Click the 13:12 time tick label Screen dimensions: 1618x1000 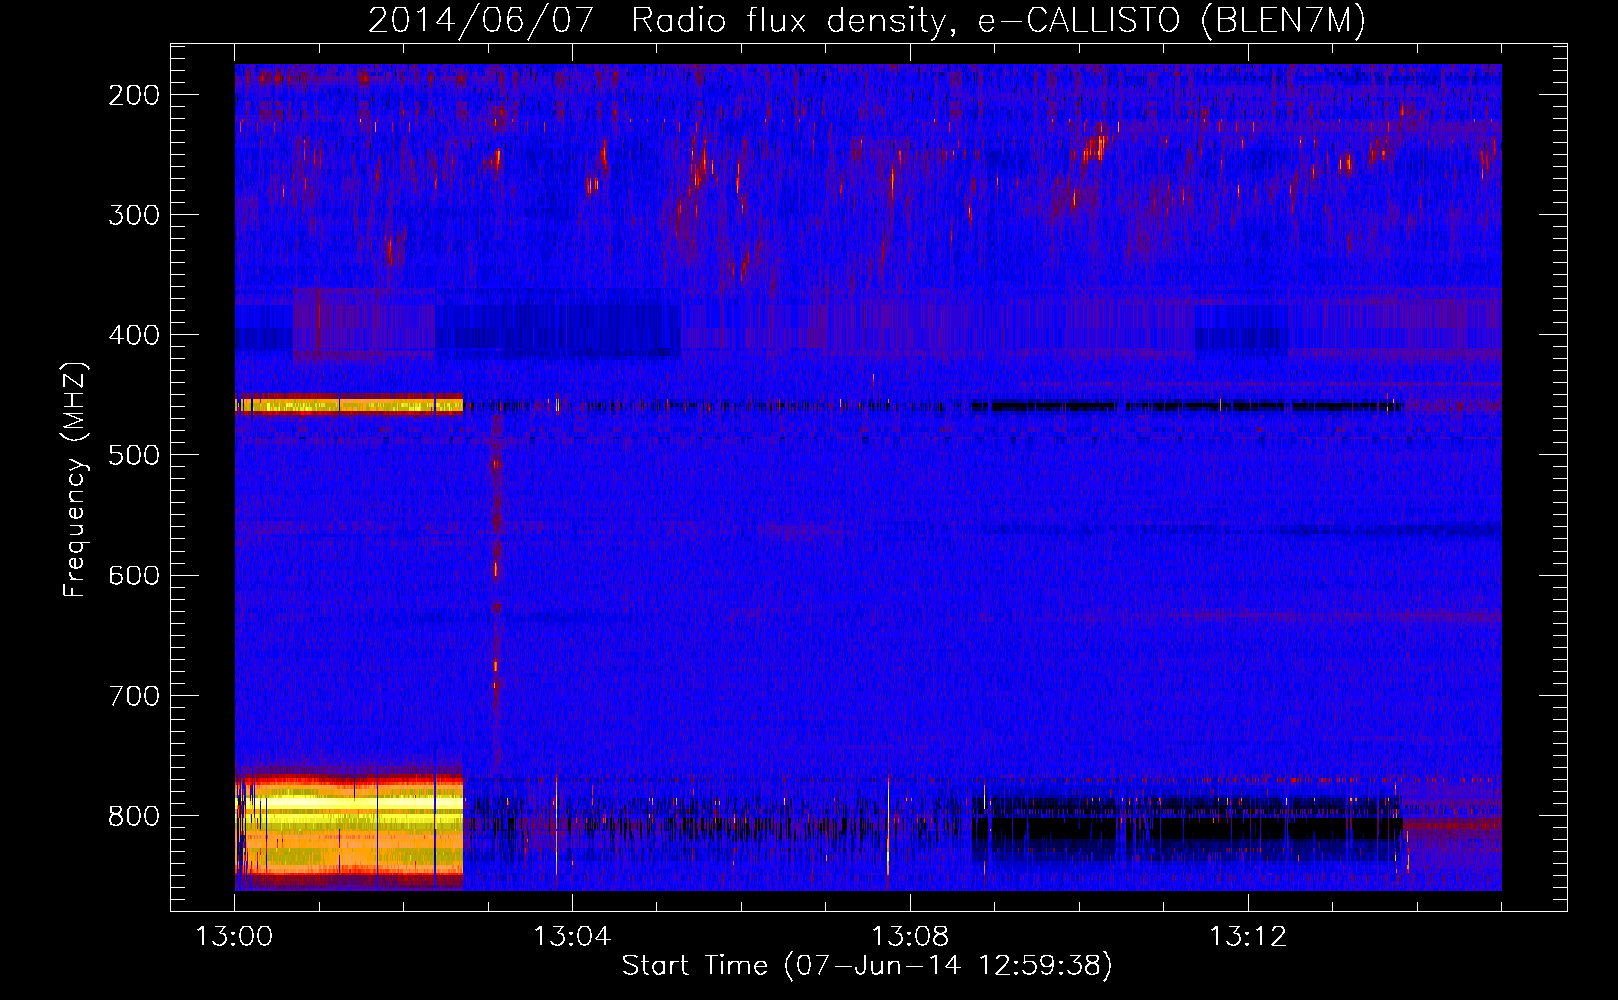pos(1248,937)
